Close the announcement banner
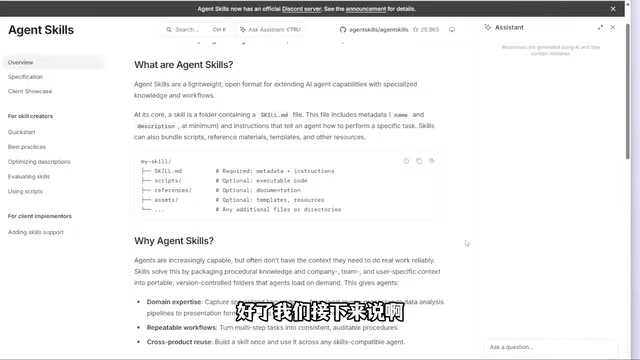640x360 pixels. click(x=613, y=9)
